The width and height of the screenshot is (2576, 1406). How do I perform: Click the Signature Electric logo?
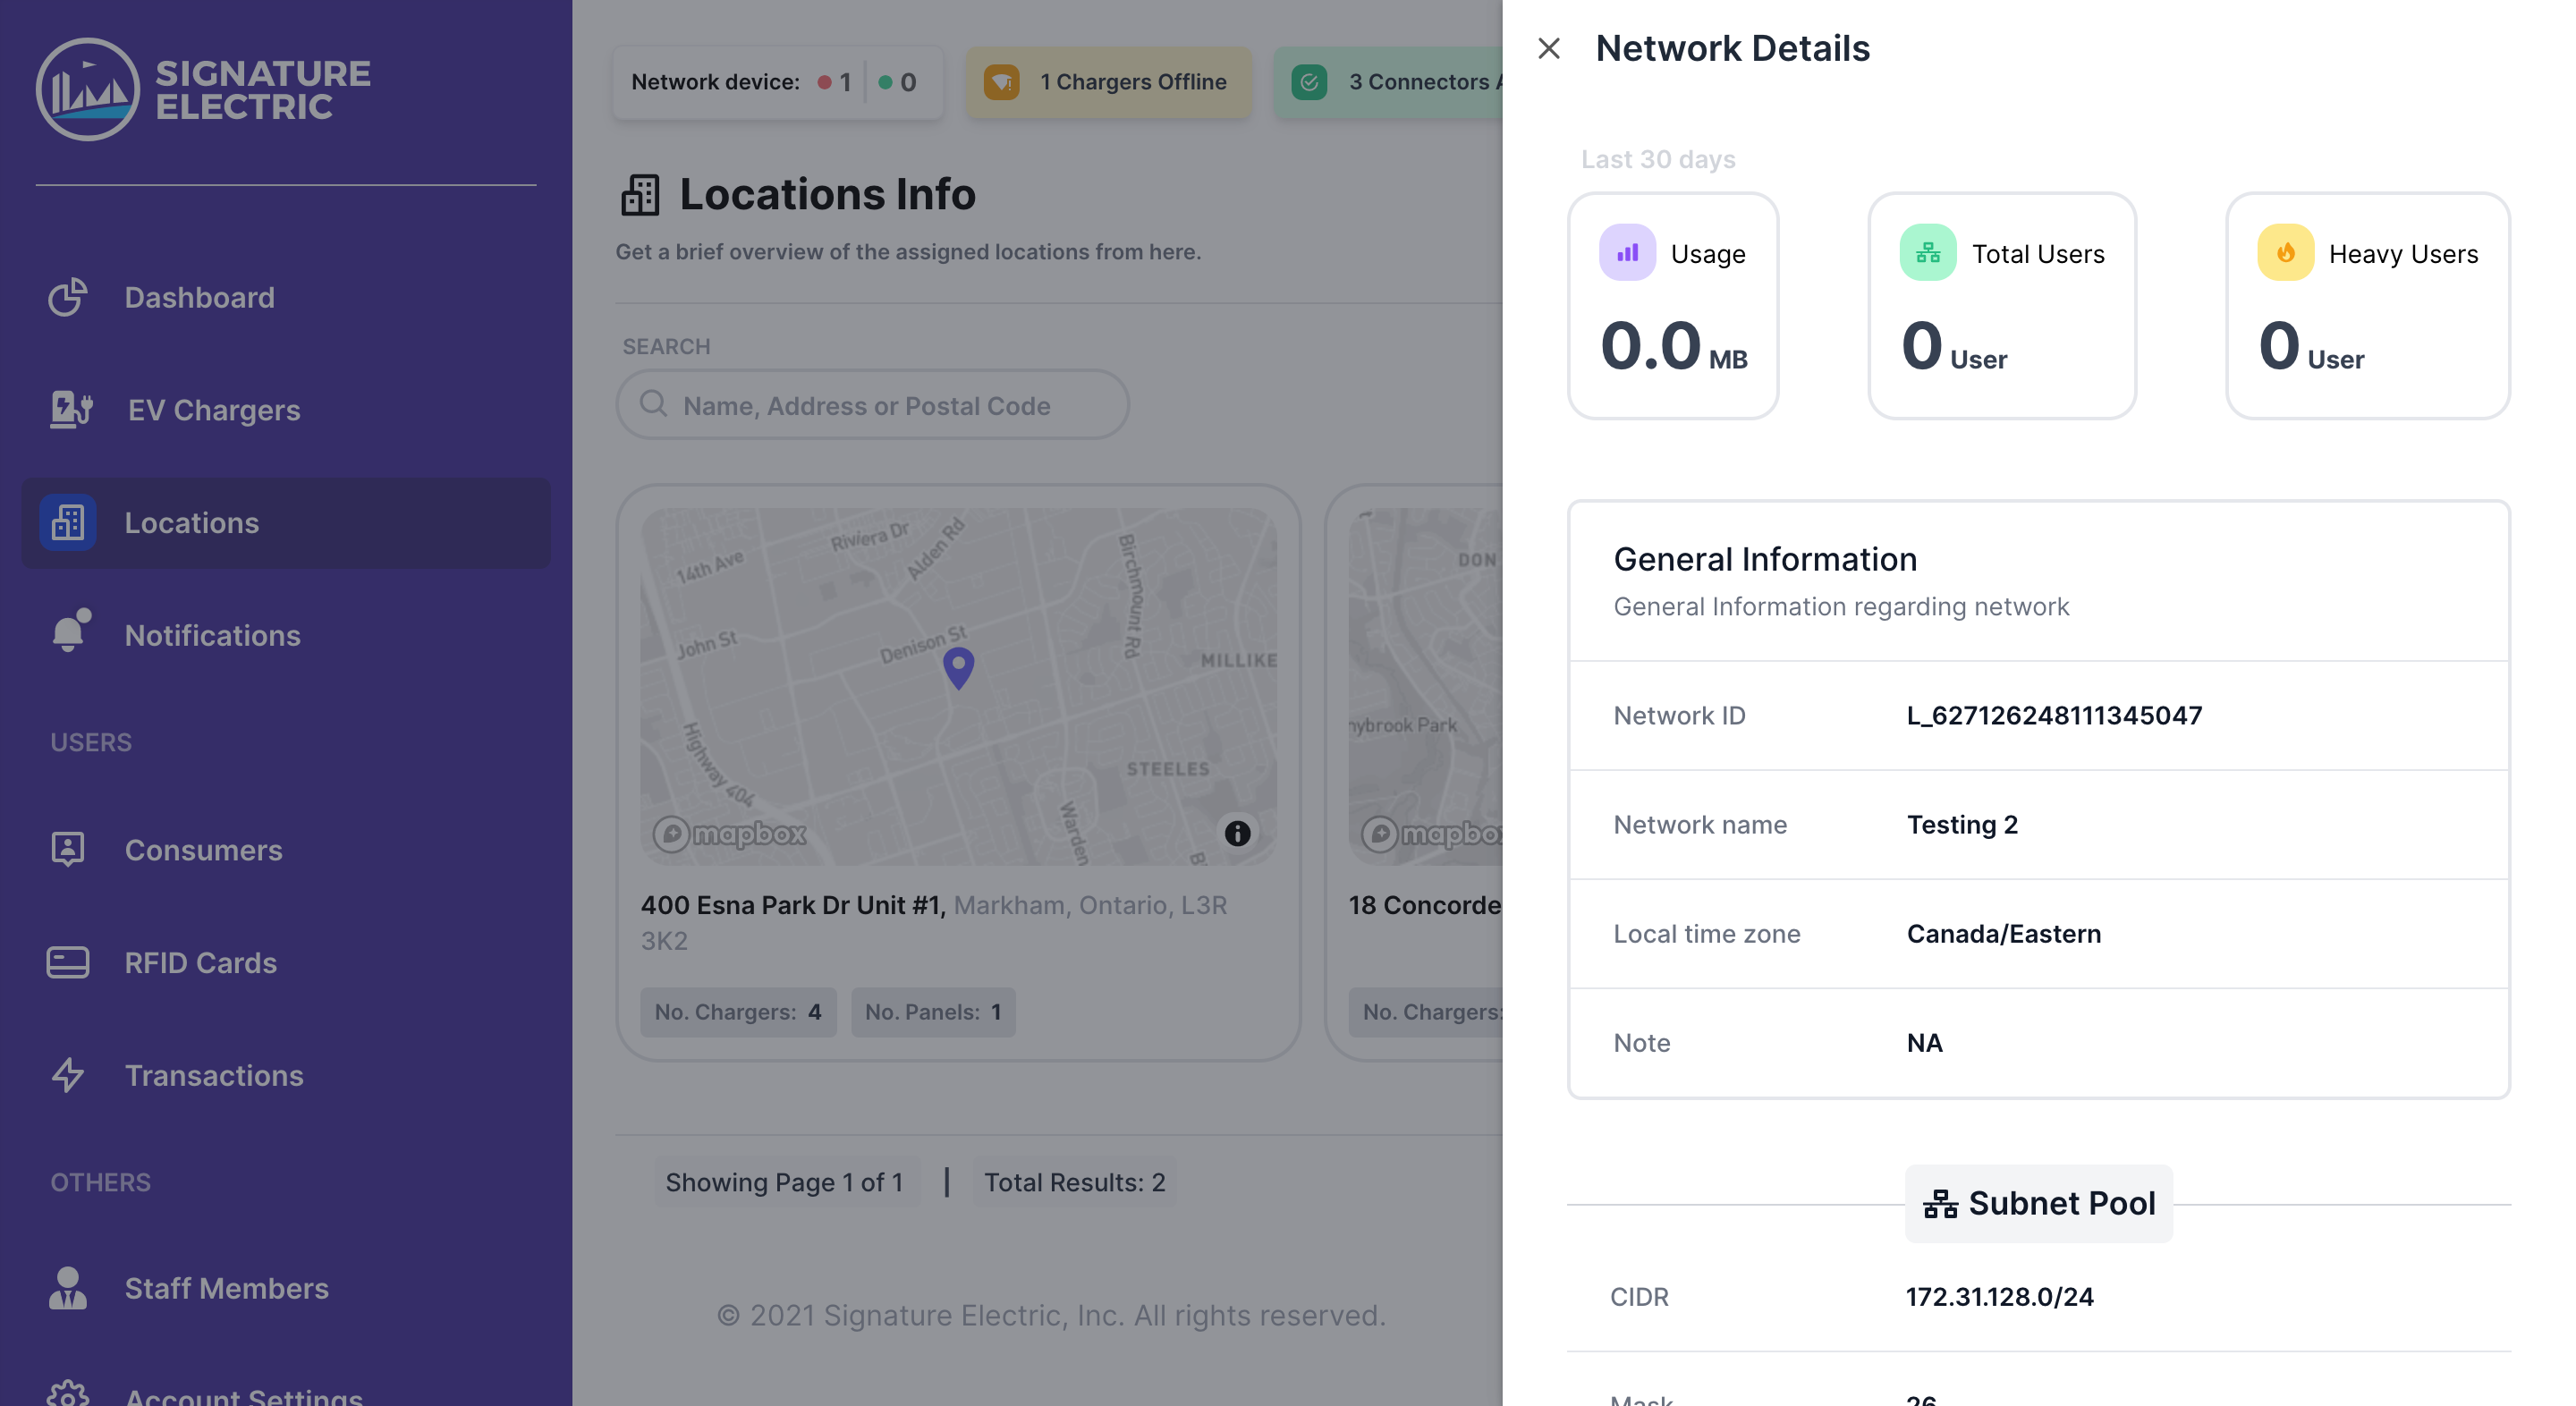click(203, 89)
